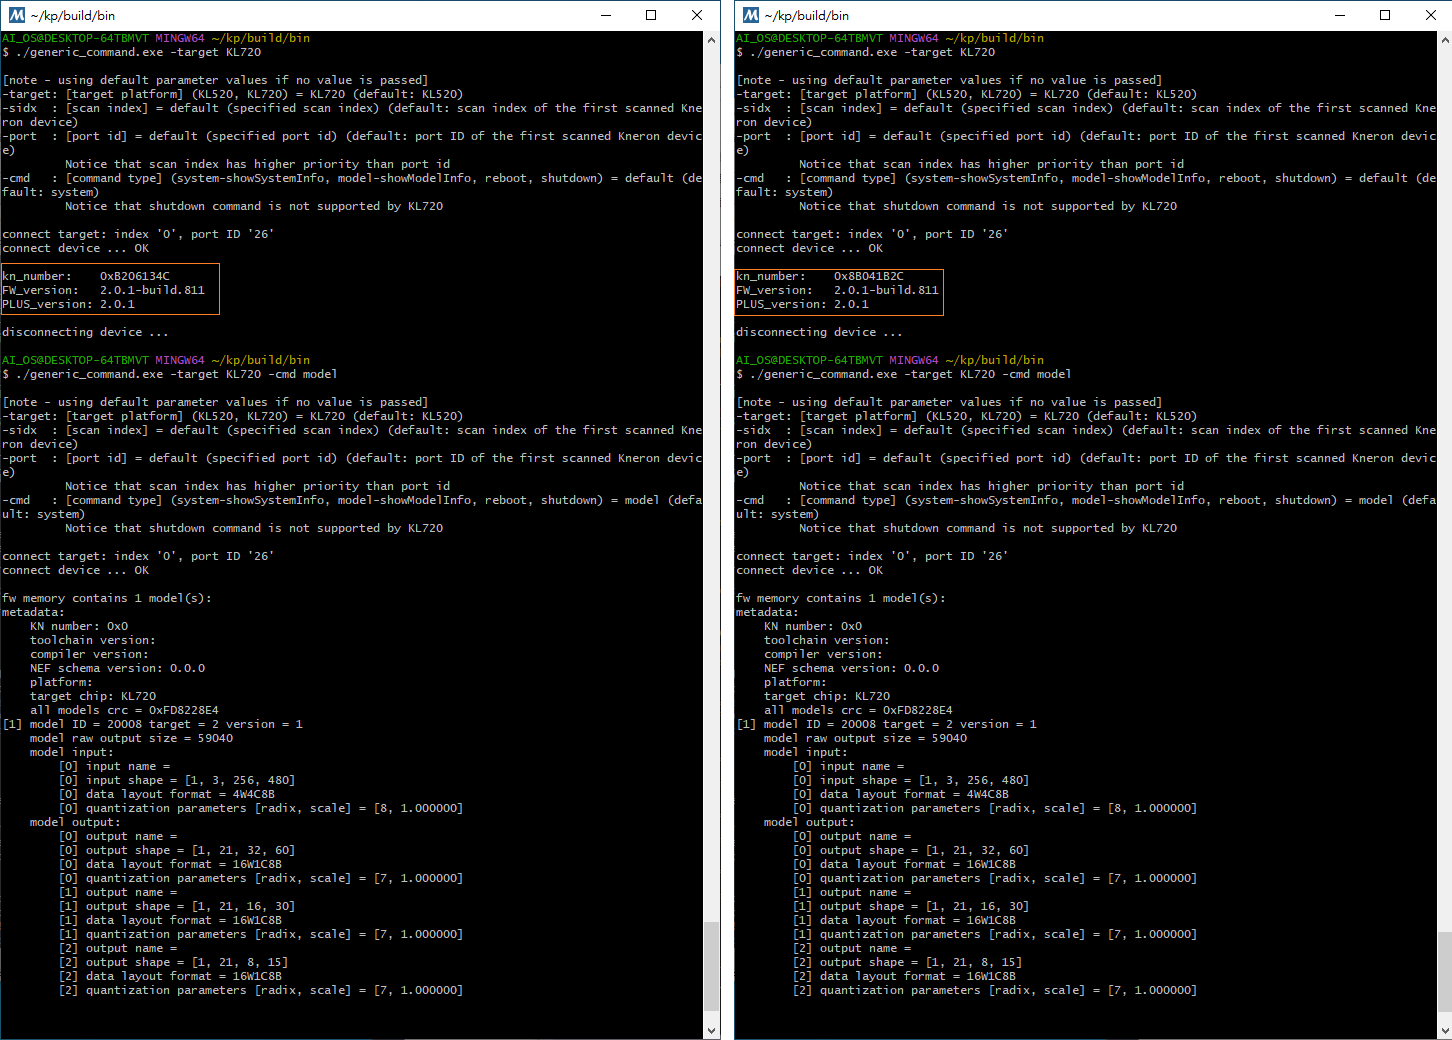The height and width of the screenshot is (1040, 1452).
Task: Minimize the left terminal window
Action: (605, 15)
